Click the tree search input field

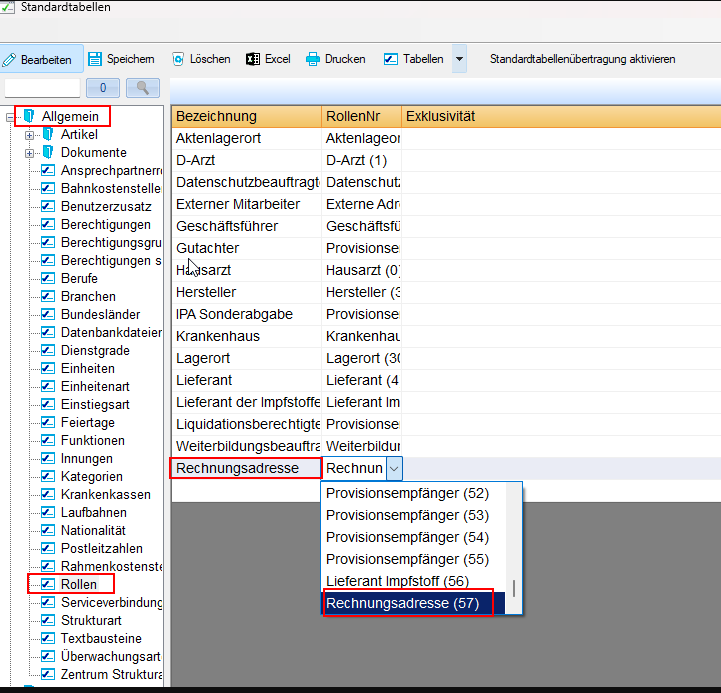point(42,88)
